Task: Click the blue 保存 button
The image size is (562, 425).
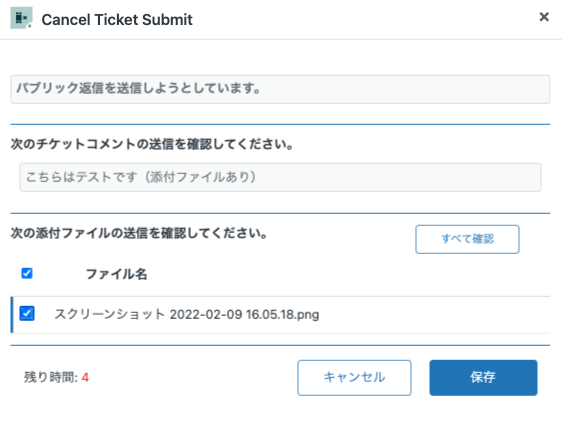Action: click(483, 378)
